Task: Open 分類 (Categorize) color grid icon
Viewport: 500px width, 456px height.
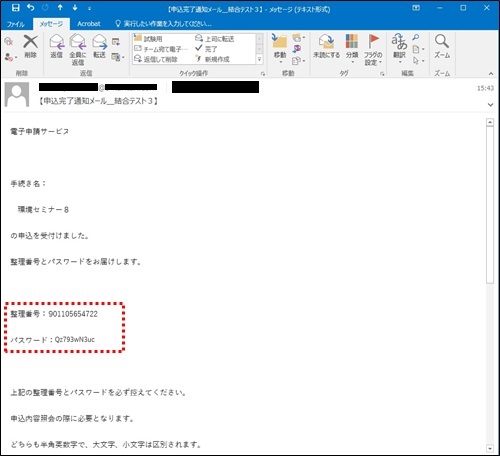Action: click(352, 41)
